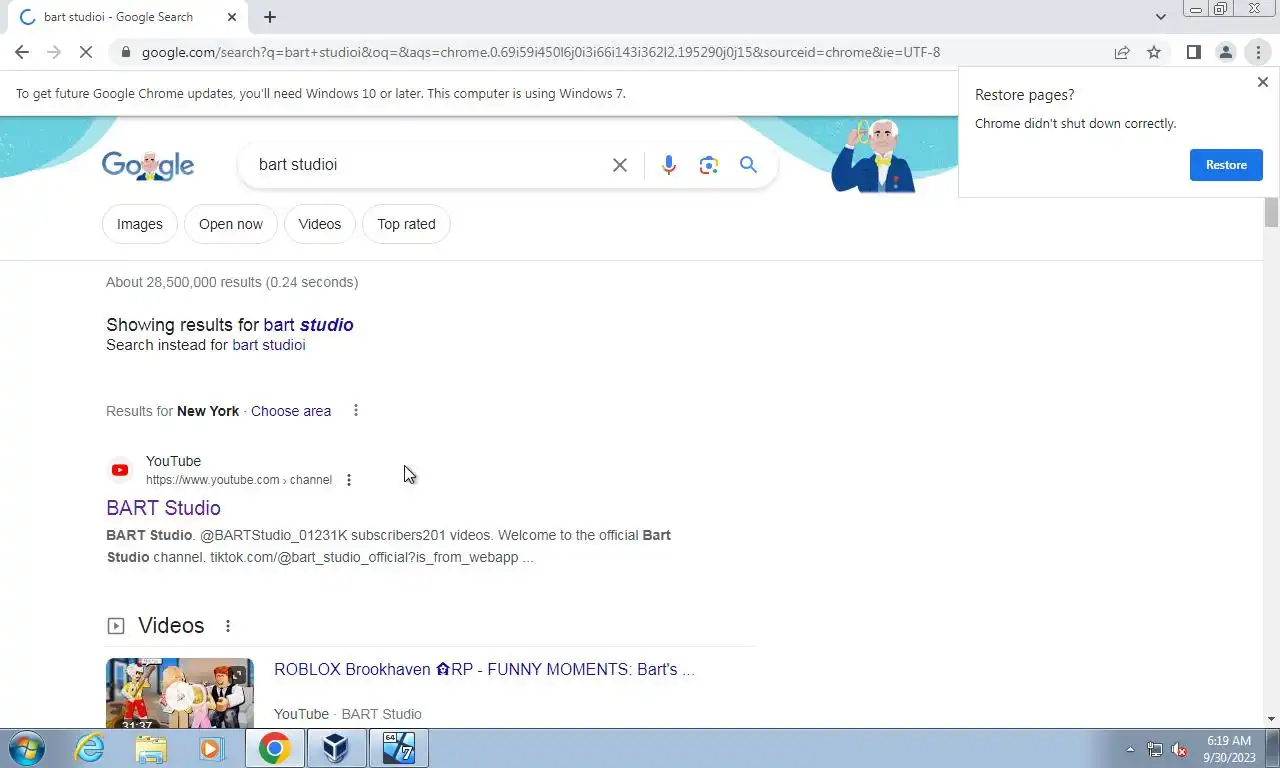Viewport: 1280px width, 768px height.
Task: Open Windows Explorer folder in taskbar
Action: [151, 748]
